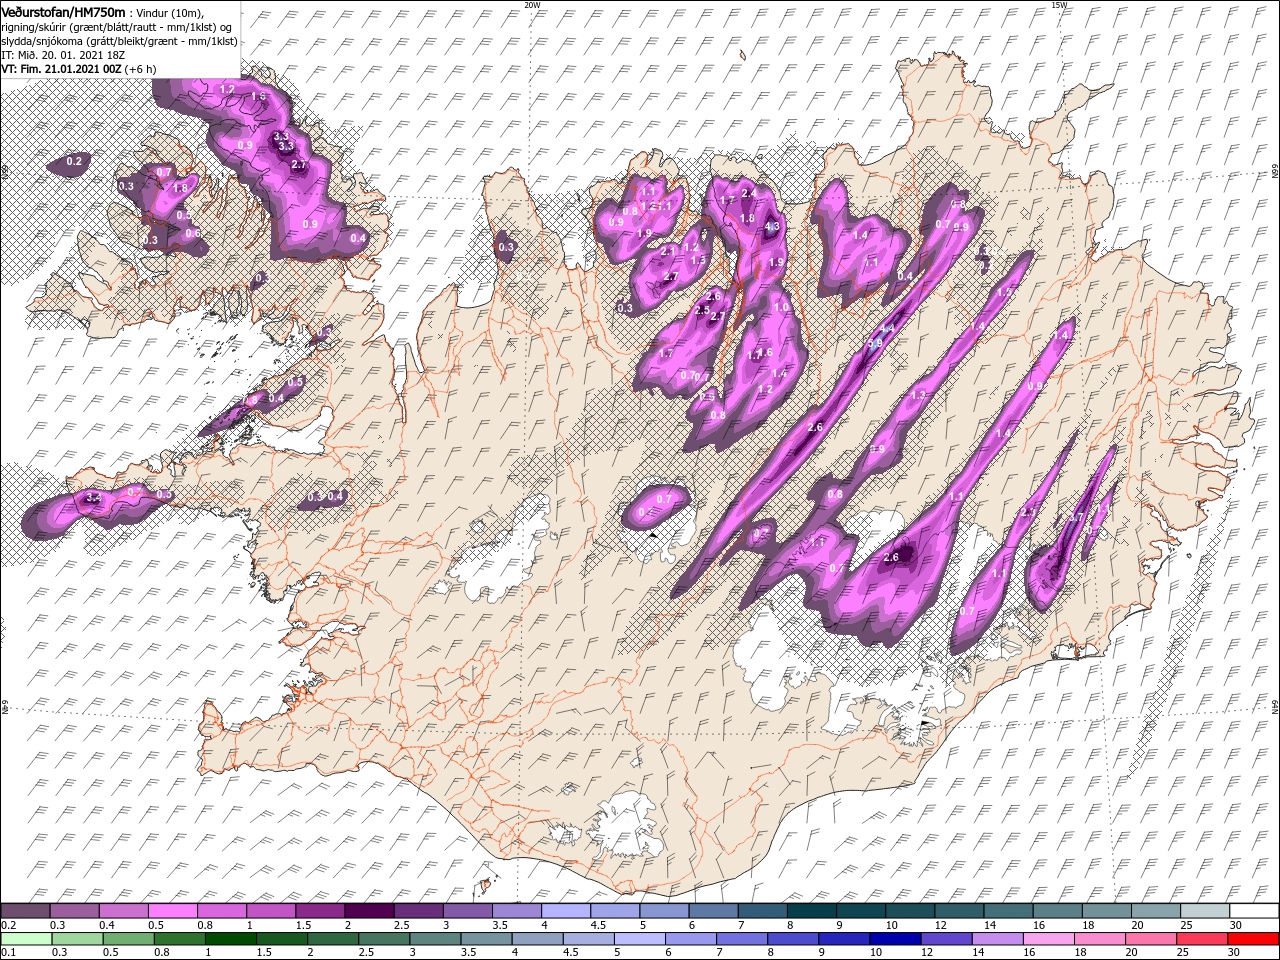Viewport: 1280px width, 960px height.
Task: Click the lower legend swatch between 14 and 16
Action: click(998, 938)
